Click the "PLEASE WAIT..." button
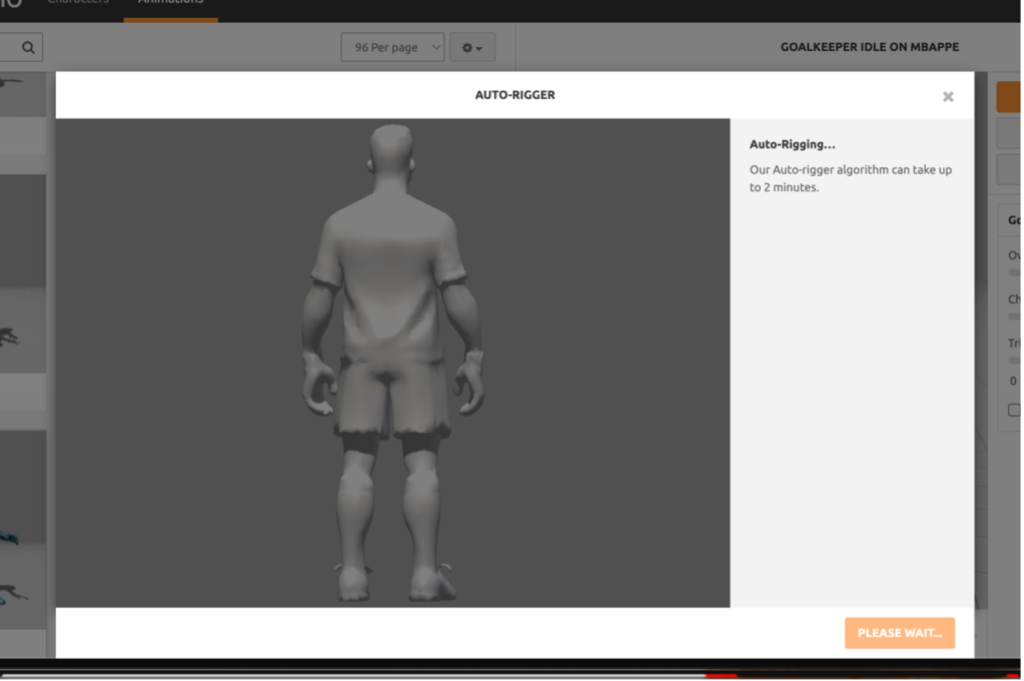Viewport: 1024px width, 681px height. pyautogui.click(x=899, y=632)
